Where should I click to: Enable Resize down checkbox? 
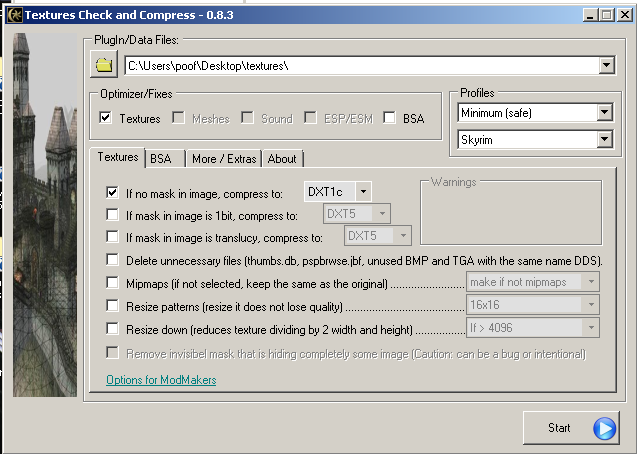(112, 328)
